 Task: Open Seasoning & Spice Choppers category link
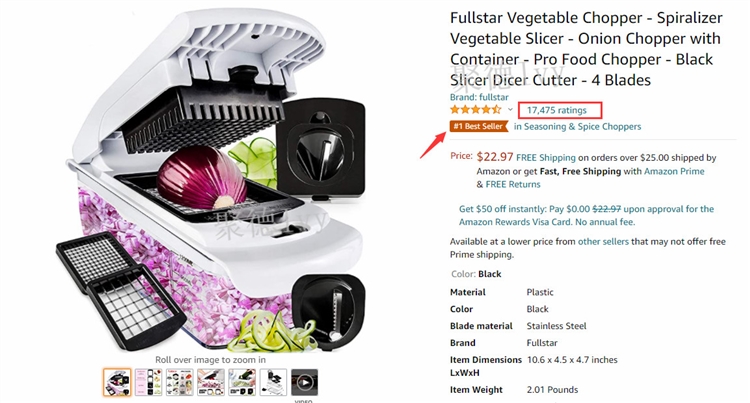(x=577, y=127)
